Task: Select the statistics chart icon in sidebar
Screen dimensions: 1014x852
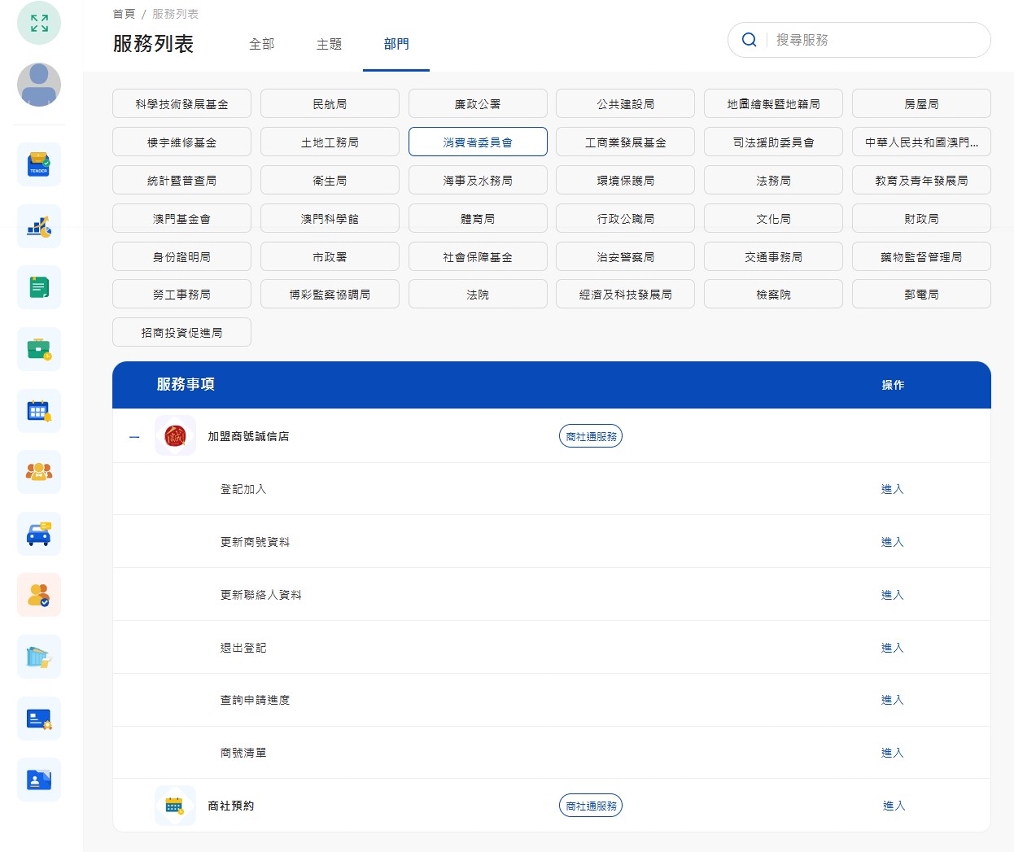Action: (38, 225)
